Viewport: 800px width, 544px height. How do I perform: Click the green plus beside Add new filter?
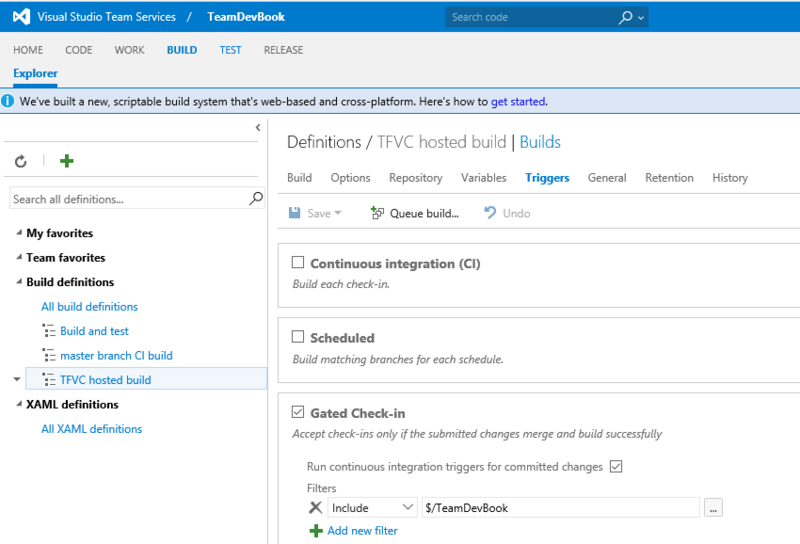coord(316,531)
